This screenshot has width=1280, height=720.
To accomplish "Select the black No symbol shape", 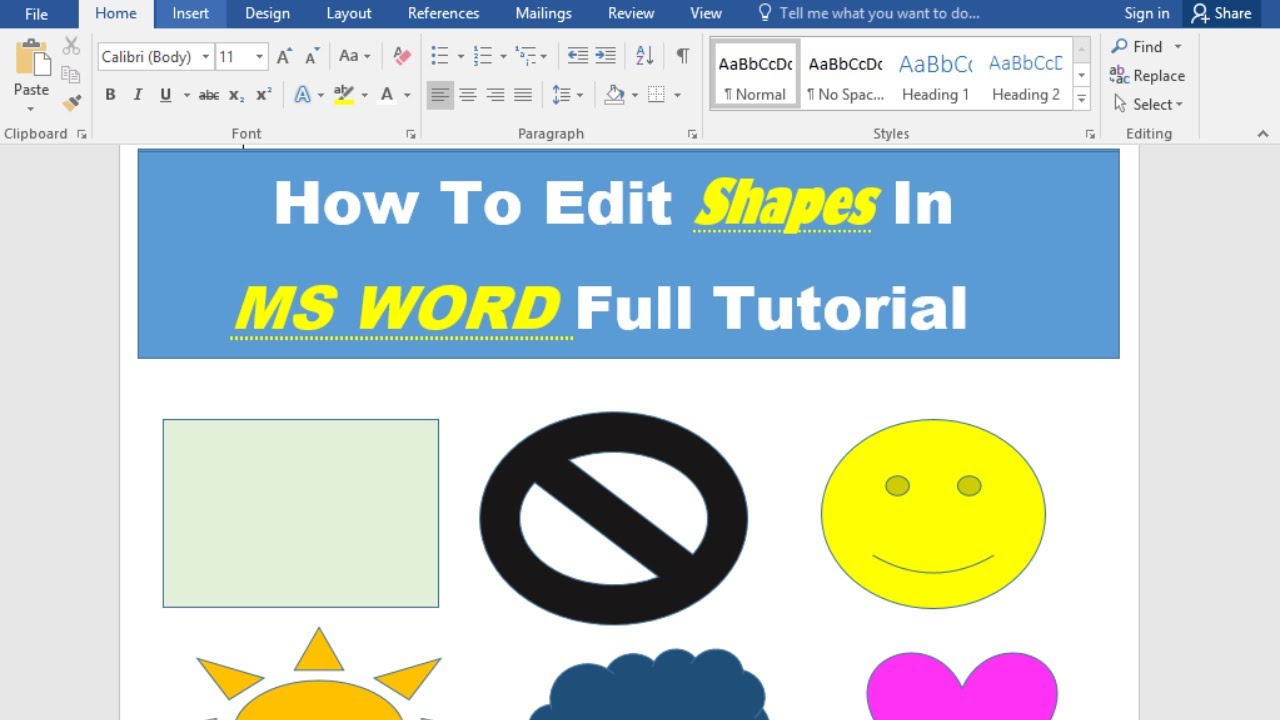I will 614,518.
